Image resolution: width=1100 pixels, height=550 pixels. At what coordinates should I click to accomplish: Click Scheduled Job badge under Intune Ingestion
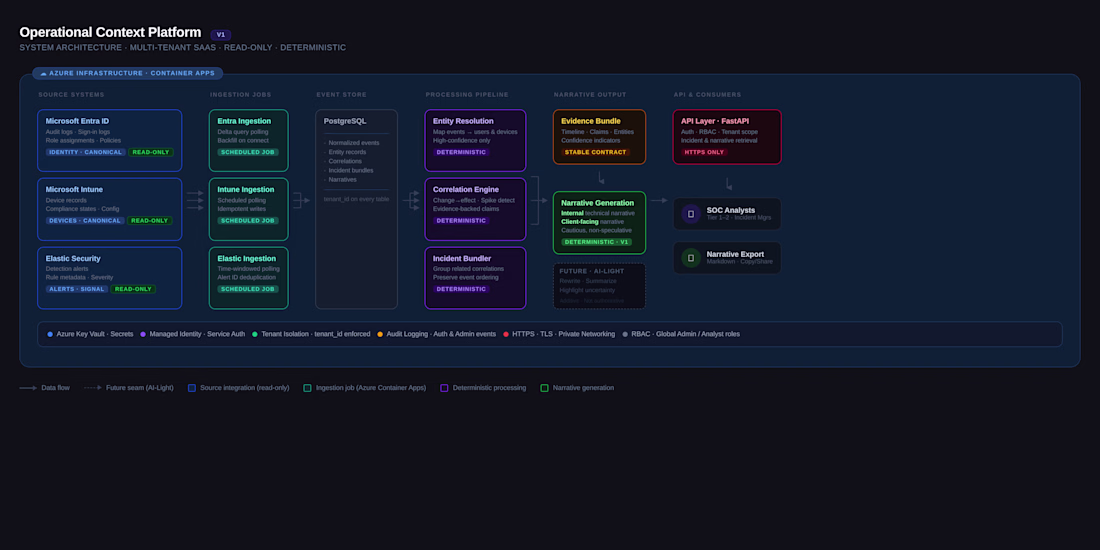click(248, 220)
